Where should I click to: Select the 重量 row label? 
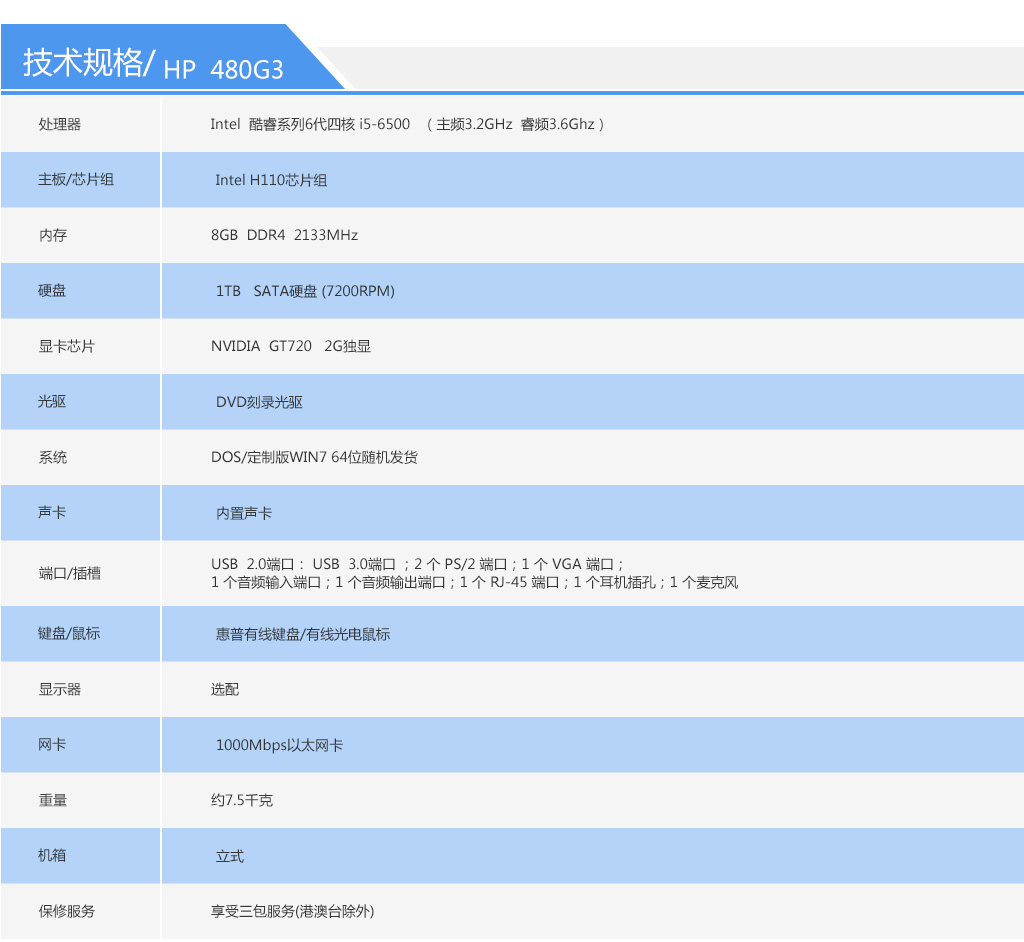(53, 800)
